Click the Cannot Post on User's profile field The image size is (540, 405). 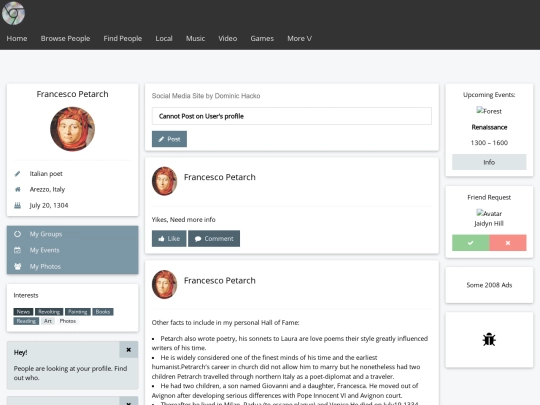point(292,116)
